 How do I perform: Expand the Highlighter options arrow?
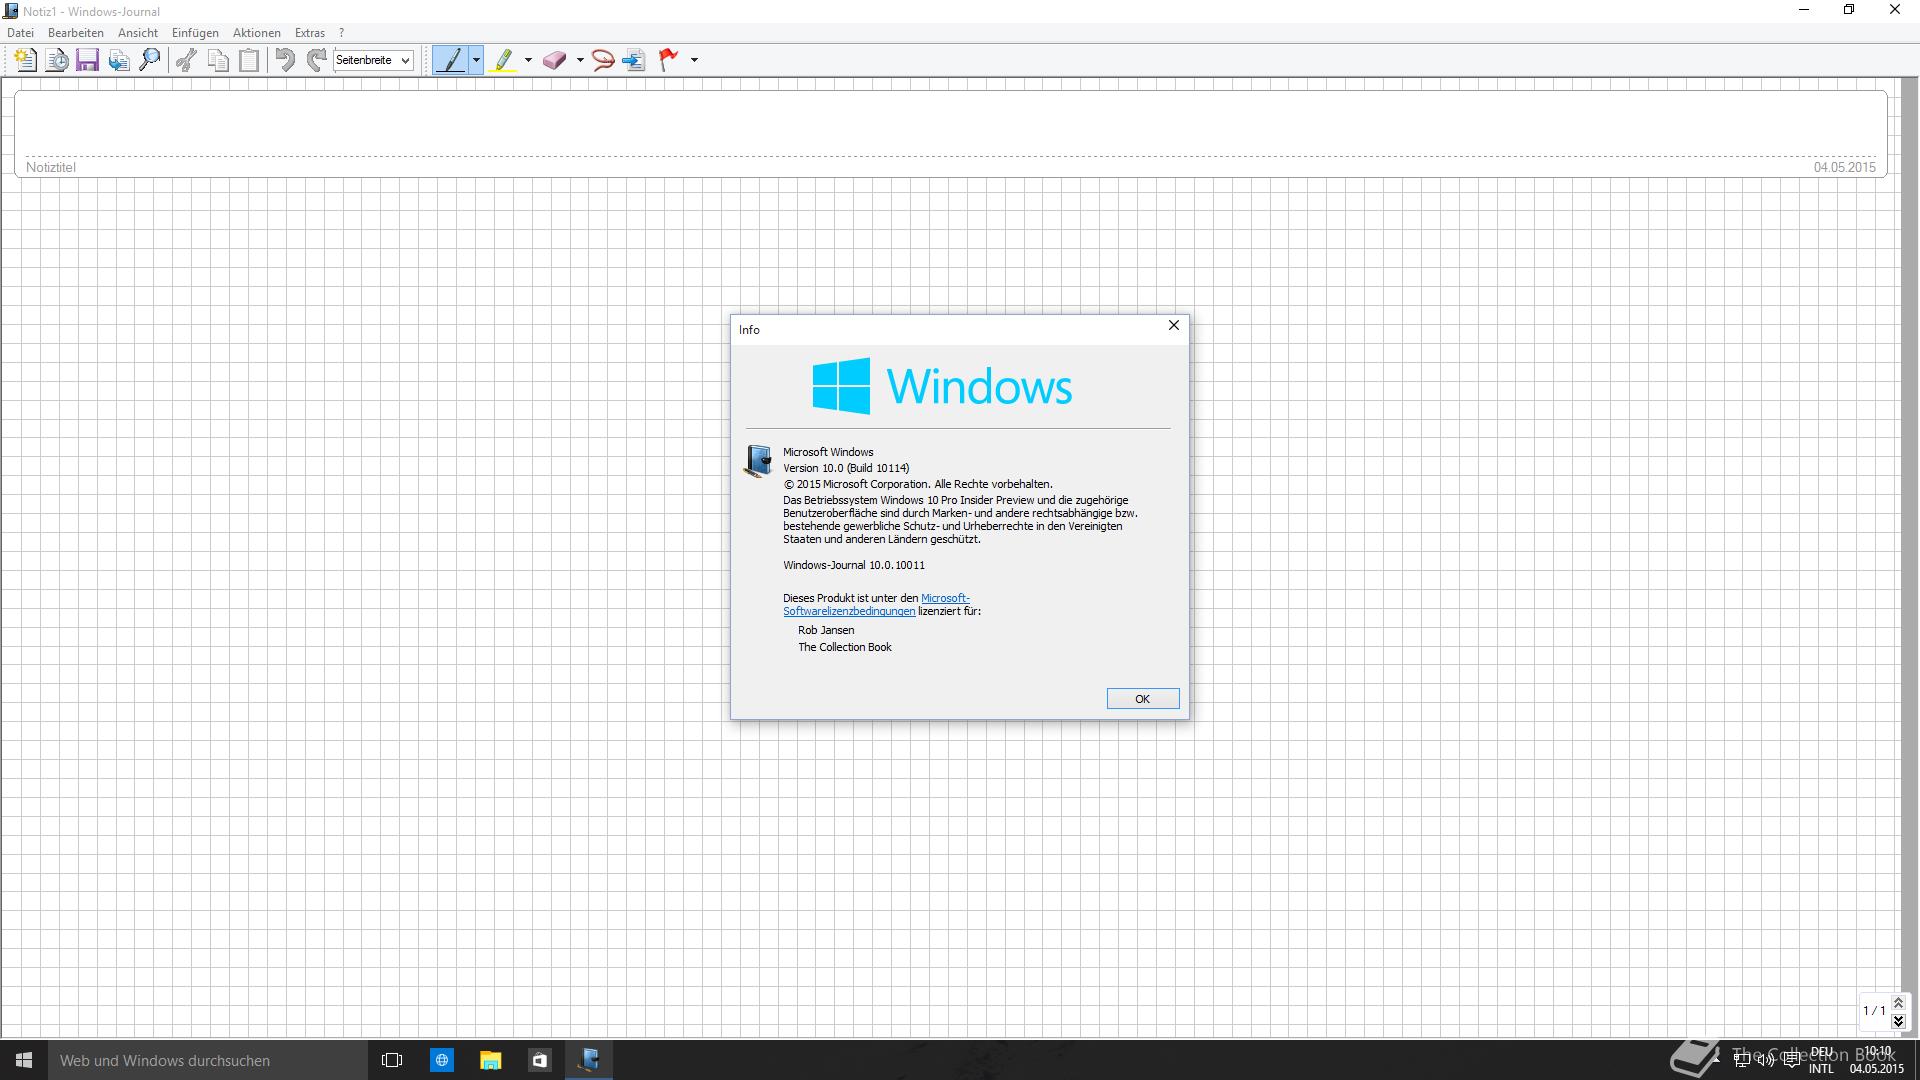(528, 60)
